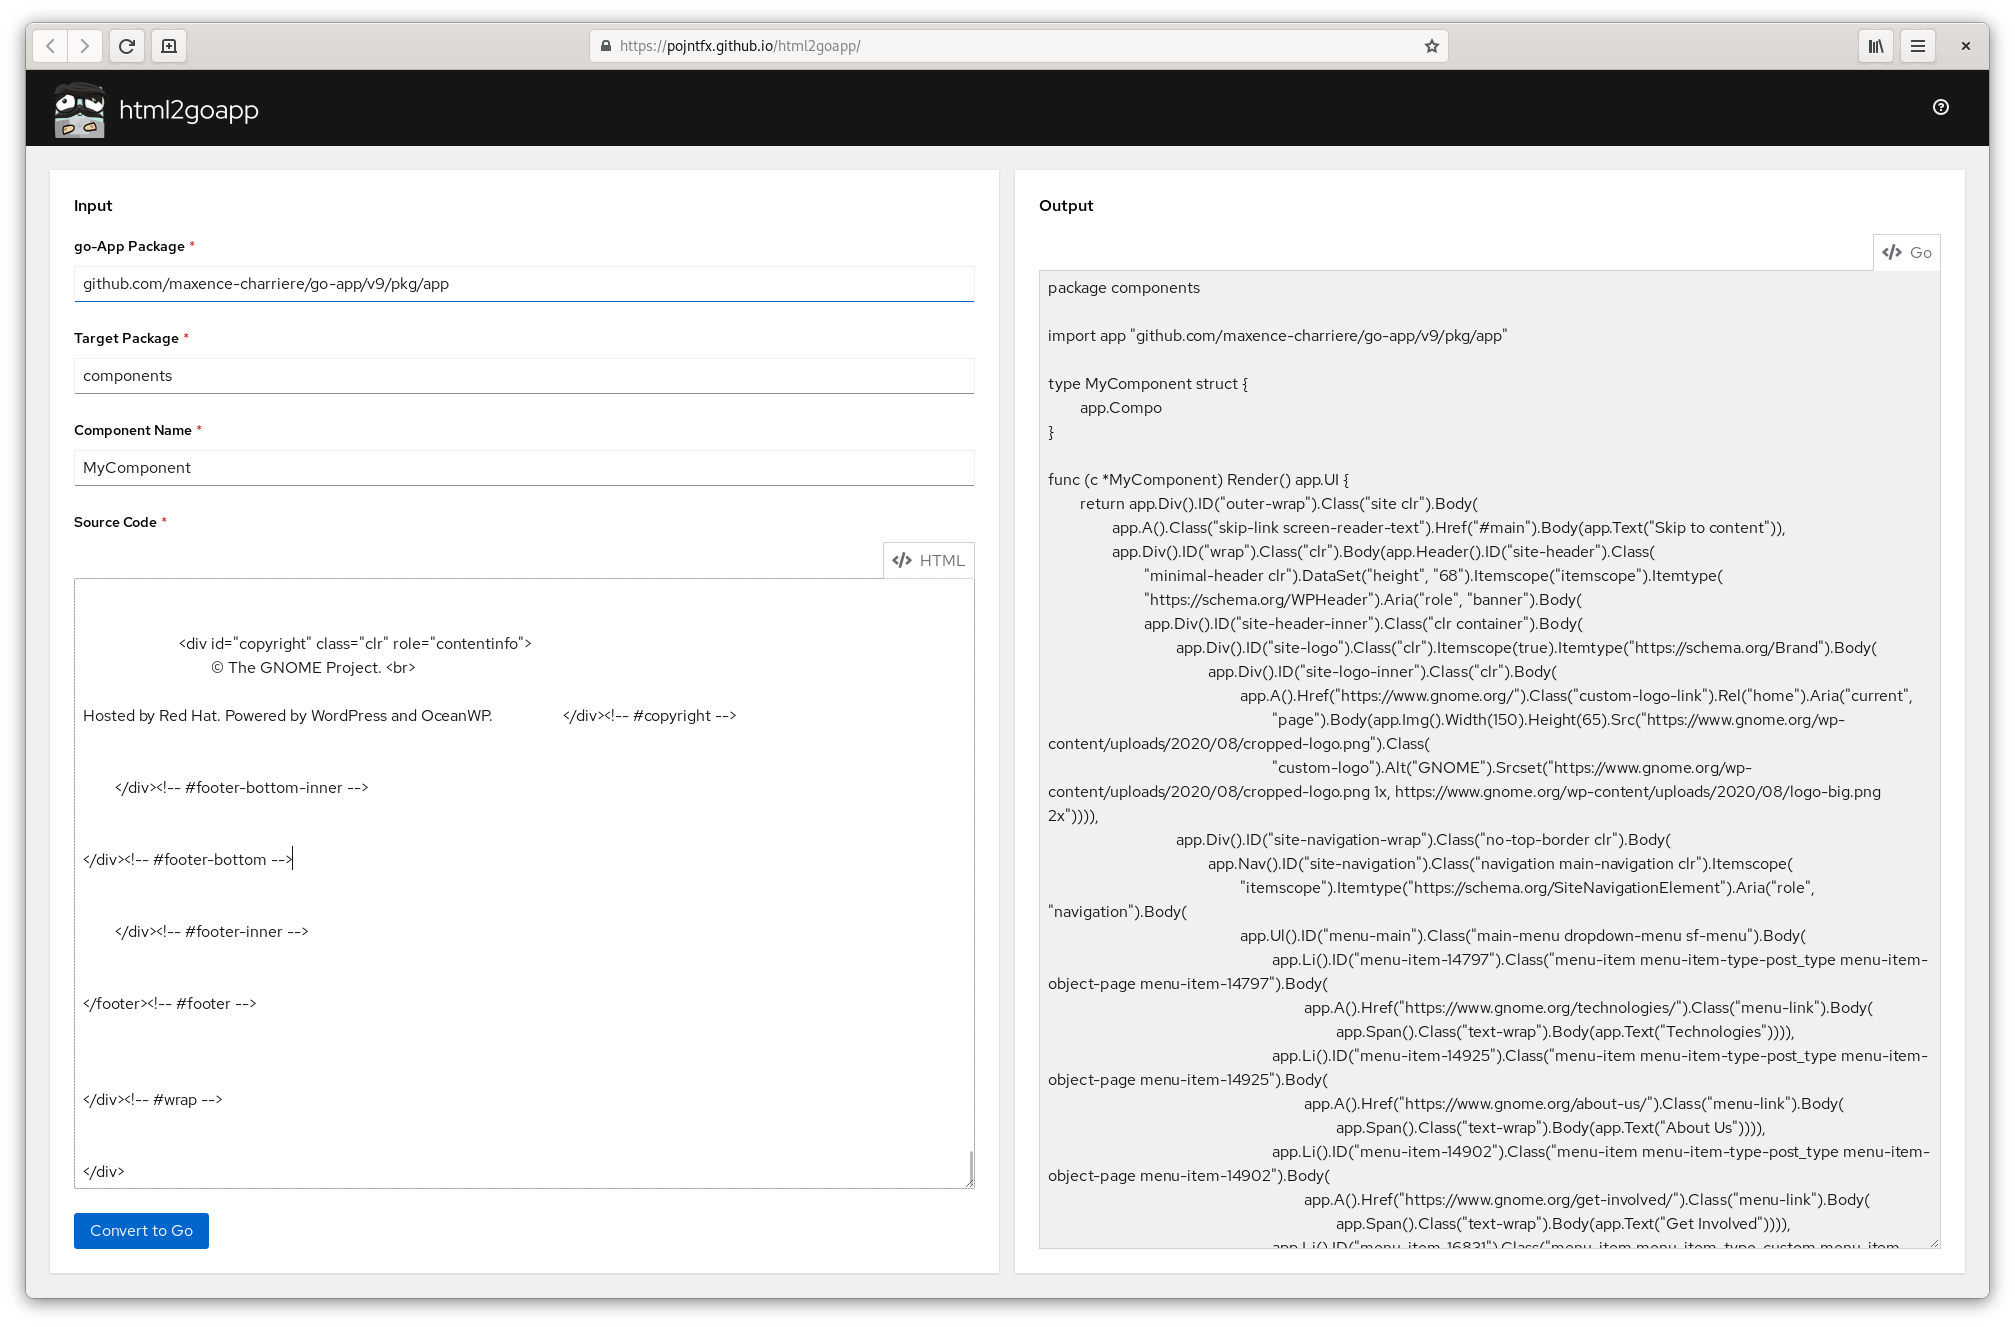Click the browser back arrow button
This screenshot has width=2015, height=1327.
[50, 46]
